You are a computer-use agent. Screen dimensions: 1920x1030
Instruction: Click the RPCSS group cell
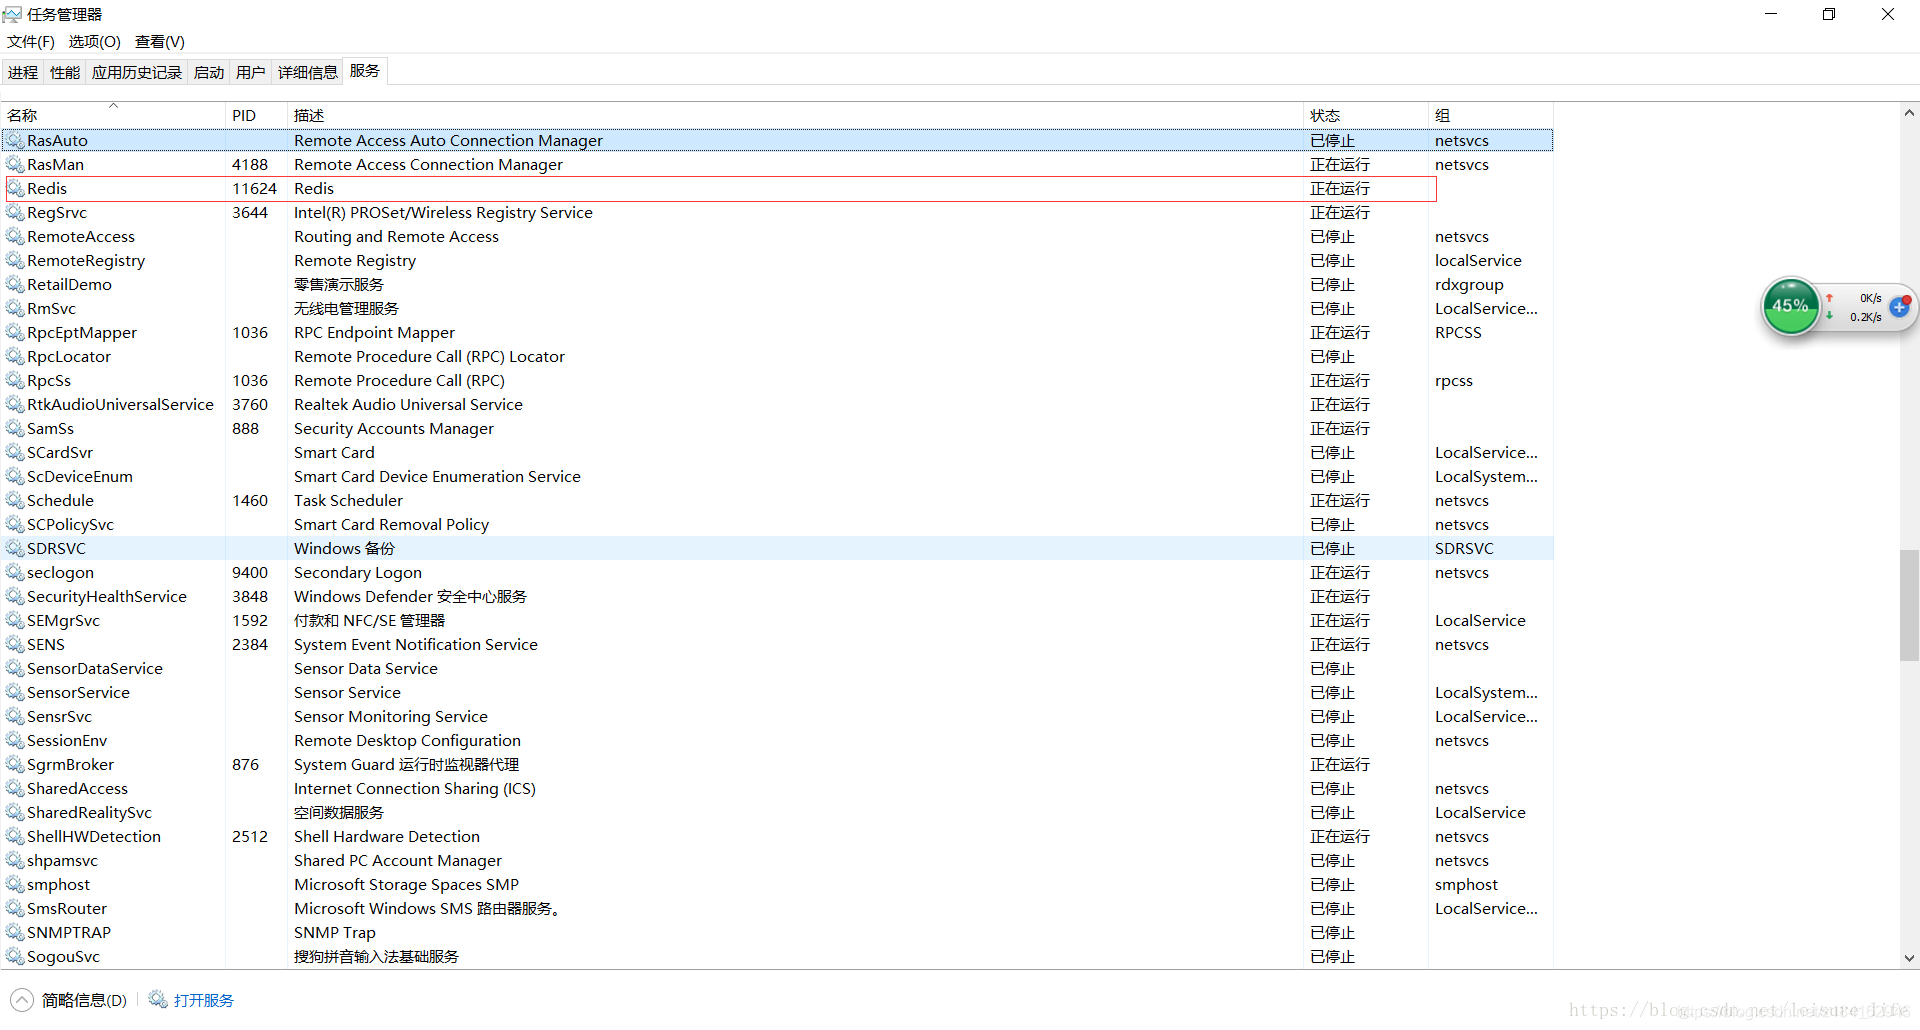coord(1458,333)
